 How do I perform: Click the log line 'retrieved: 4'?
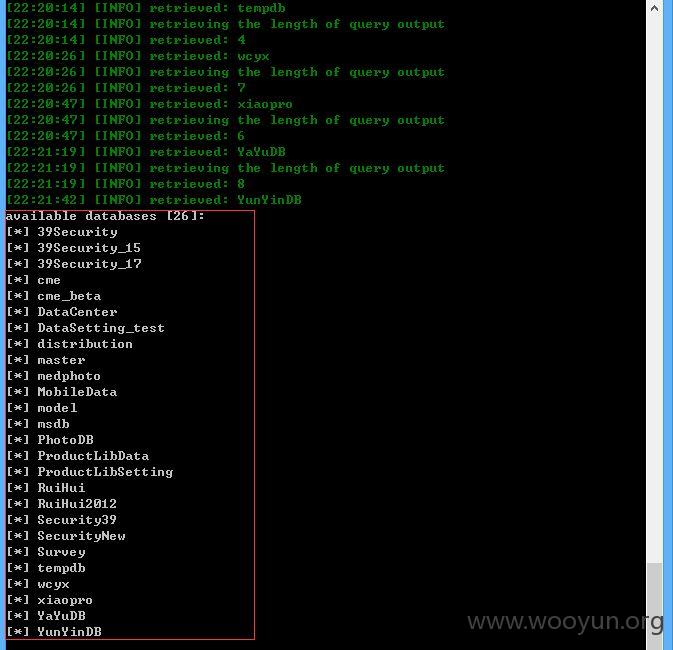tap(126, 40)
